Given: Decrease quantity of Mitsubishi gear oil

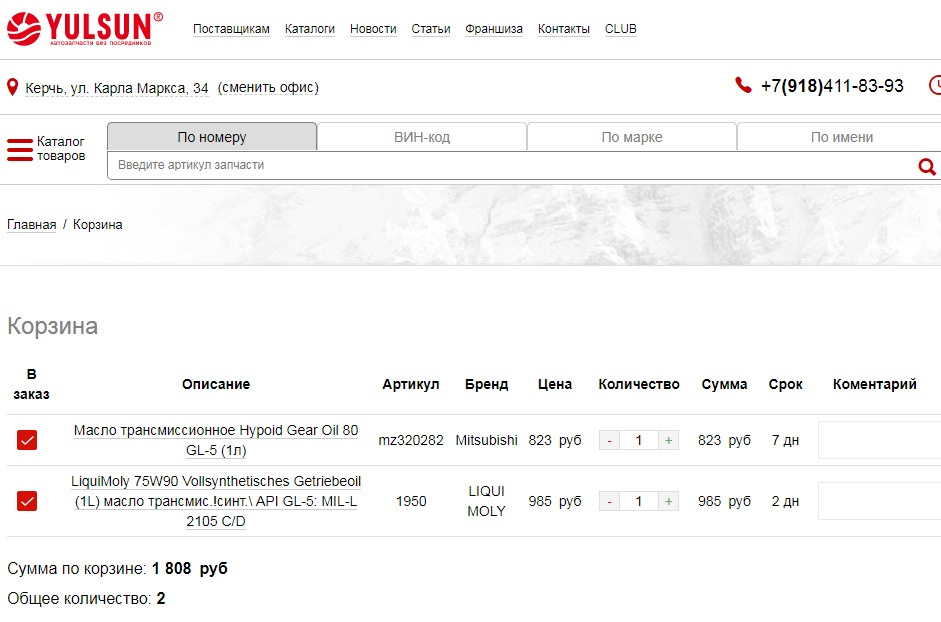Looking at the screenshot, I should pos(609,440).
